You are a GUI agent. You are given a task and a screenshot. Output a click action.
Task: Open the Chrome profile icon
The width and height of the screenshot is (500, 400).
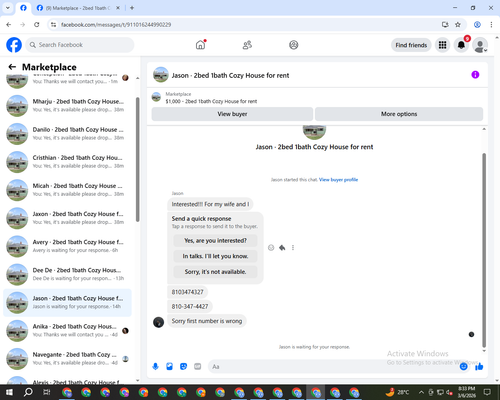pos(477,25)
